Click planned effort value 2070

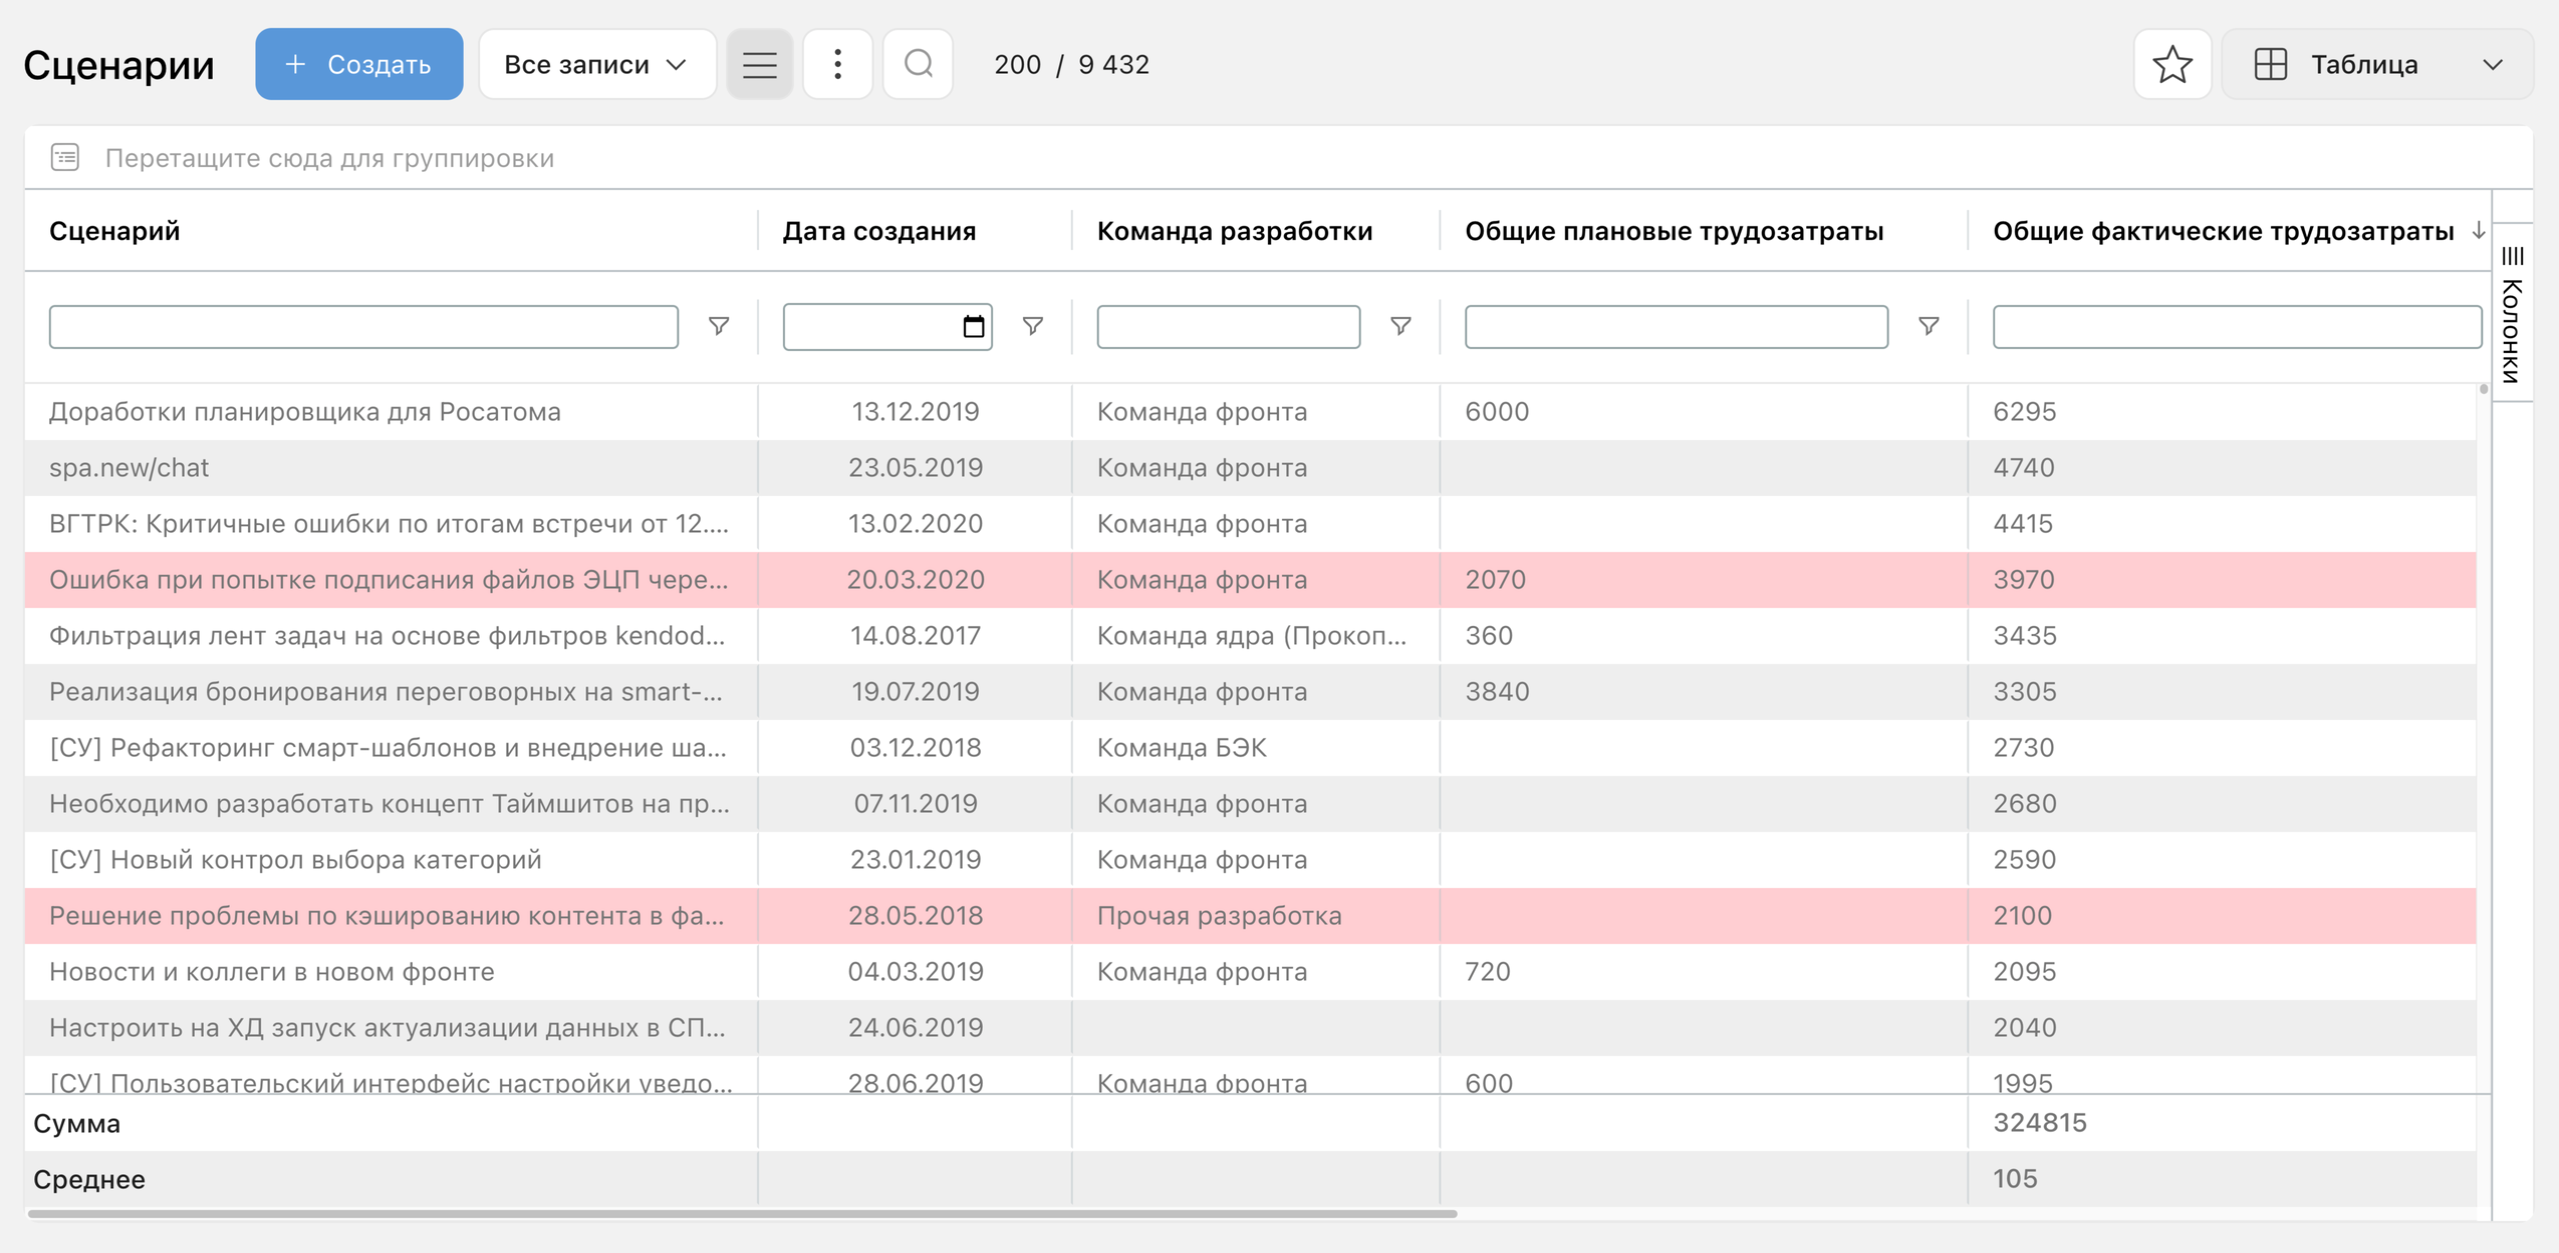click(x=1496, y=580)
